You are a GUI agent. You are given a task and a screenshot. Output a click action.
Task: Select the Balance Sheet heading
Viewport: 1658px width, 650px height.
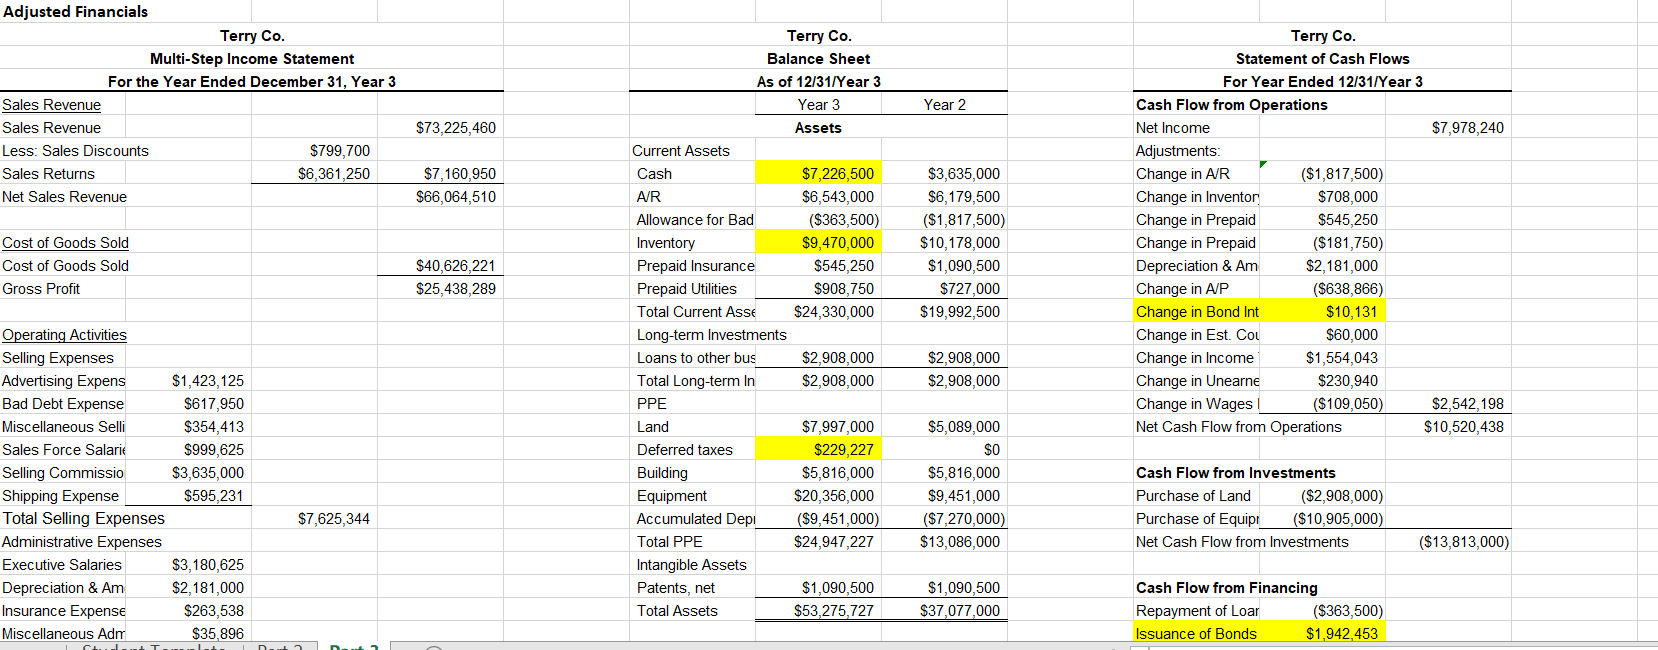(x=819, y=59)
